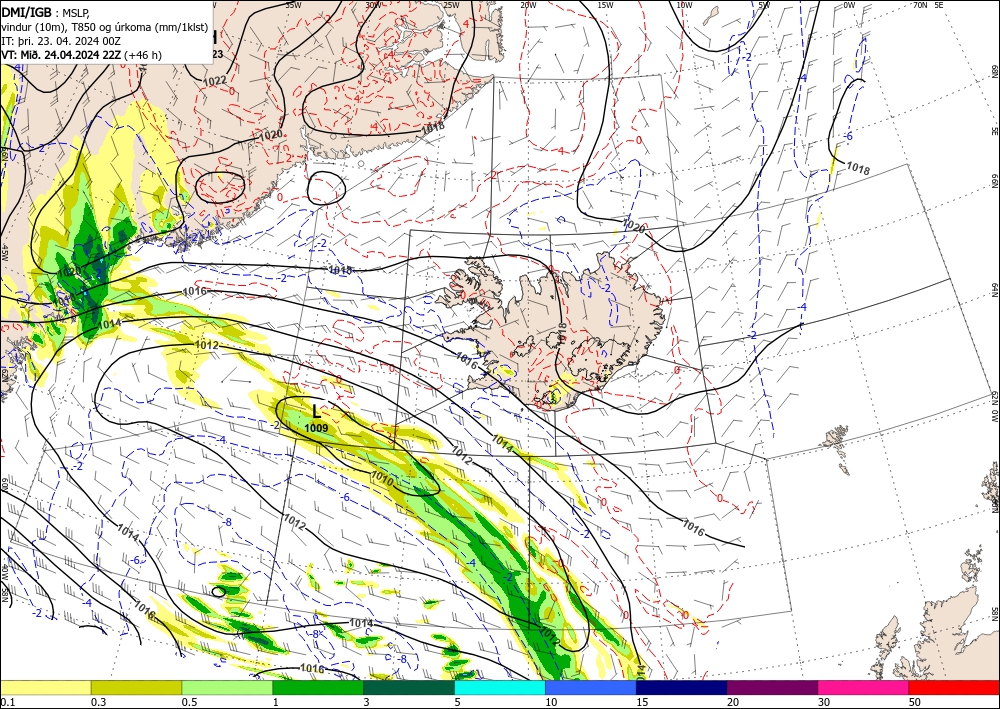Pick the cyan 5–10 mm legend swatch
The height and width of the screenshot is (709, 1000).
[500, 687]
